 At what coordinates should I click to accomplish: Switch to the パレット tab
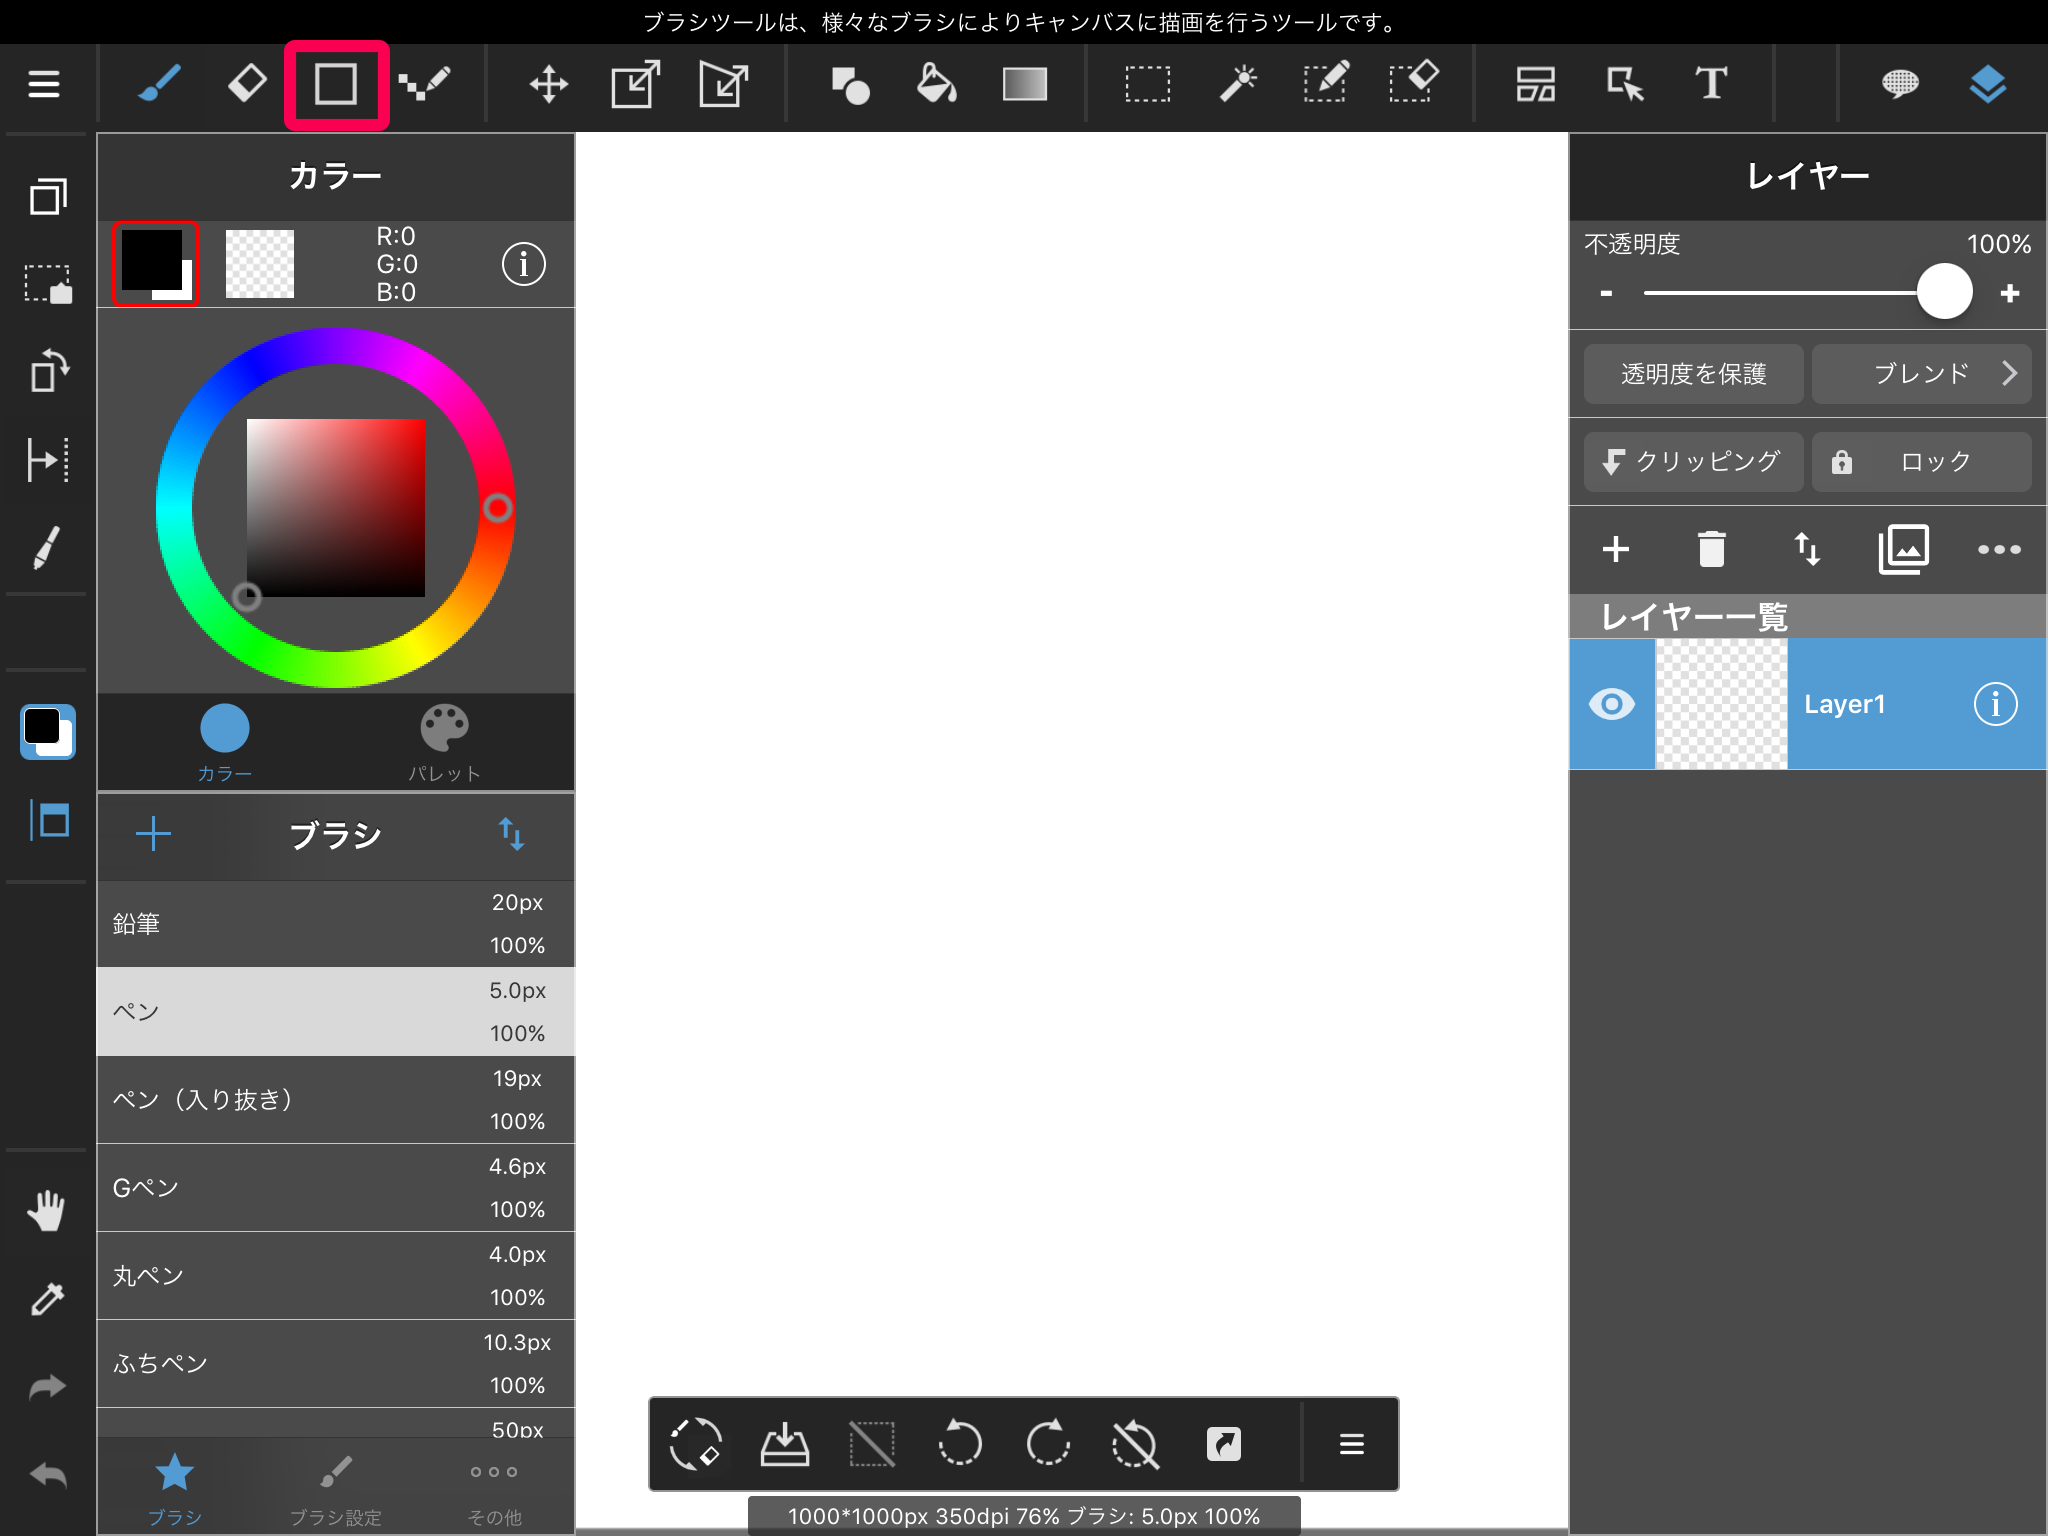444,743
